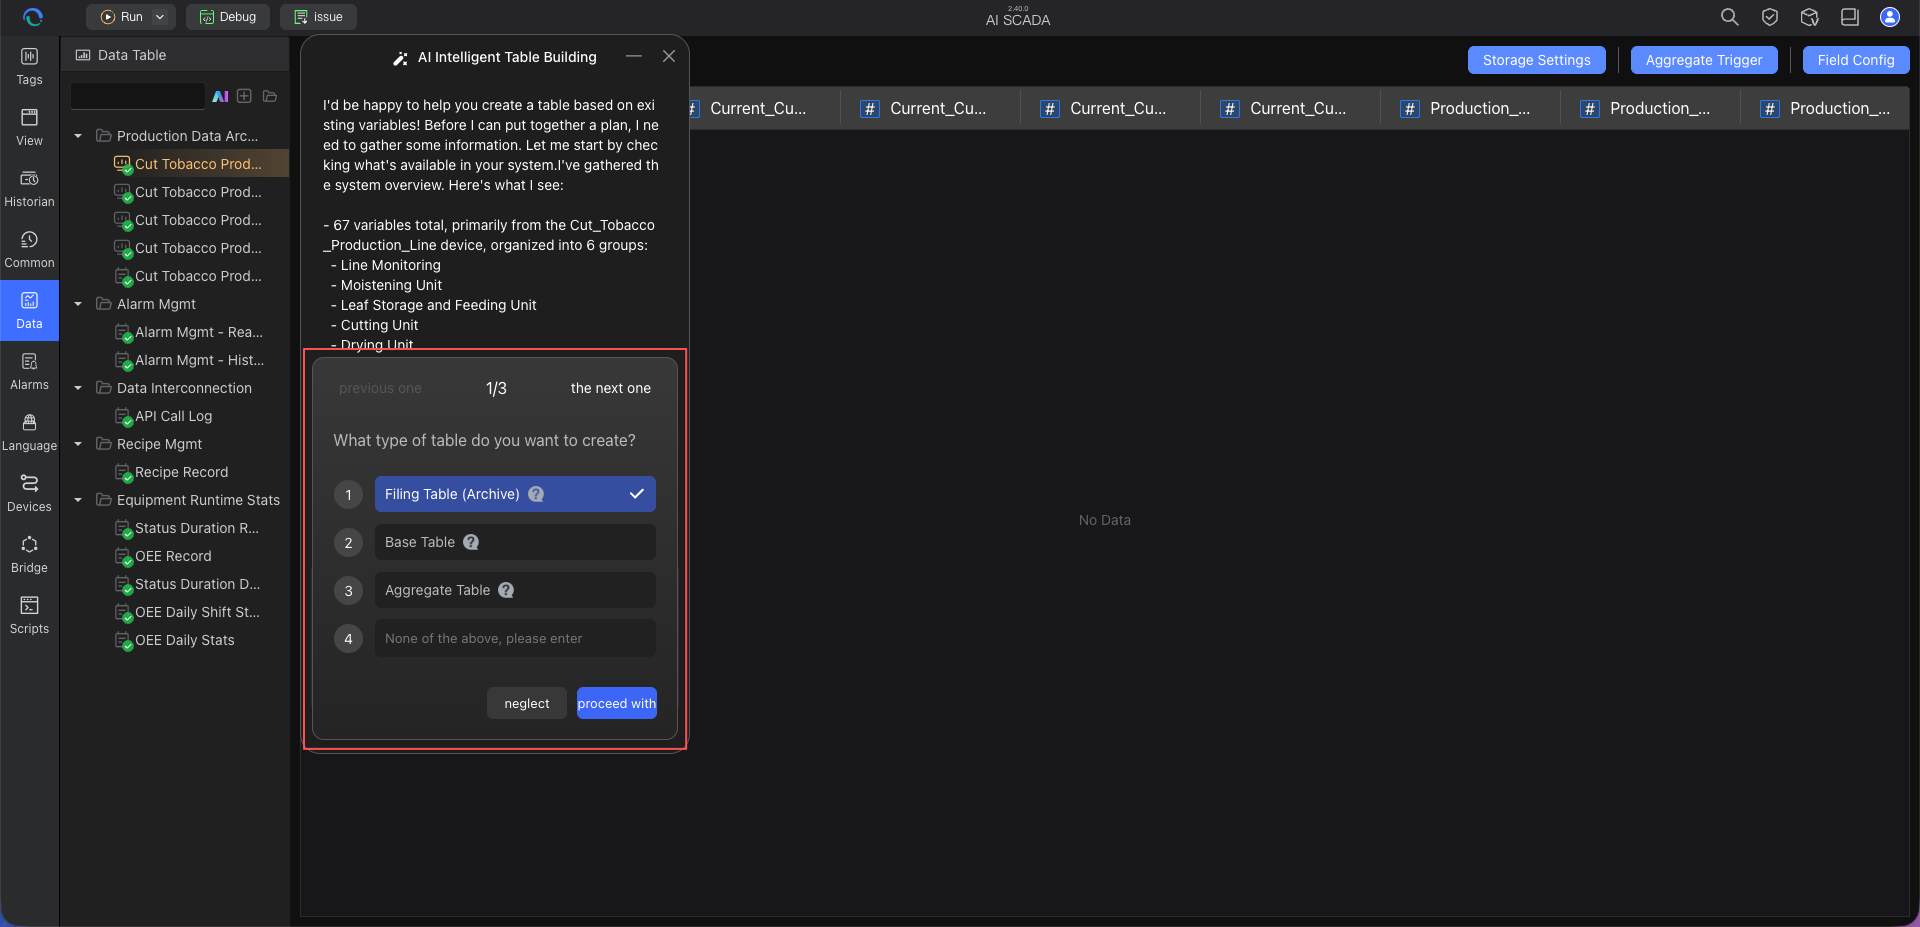Click the Debug button
The height and width of the screenshot is (927, 1920).
pyautogui.click(x=228, y=17)
